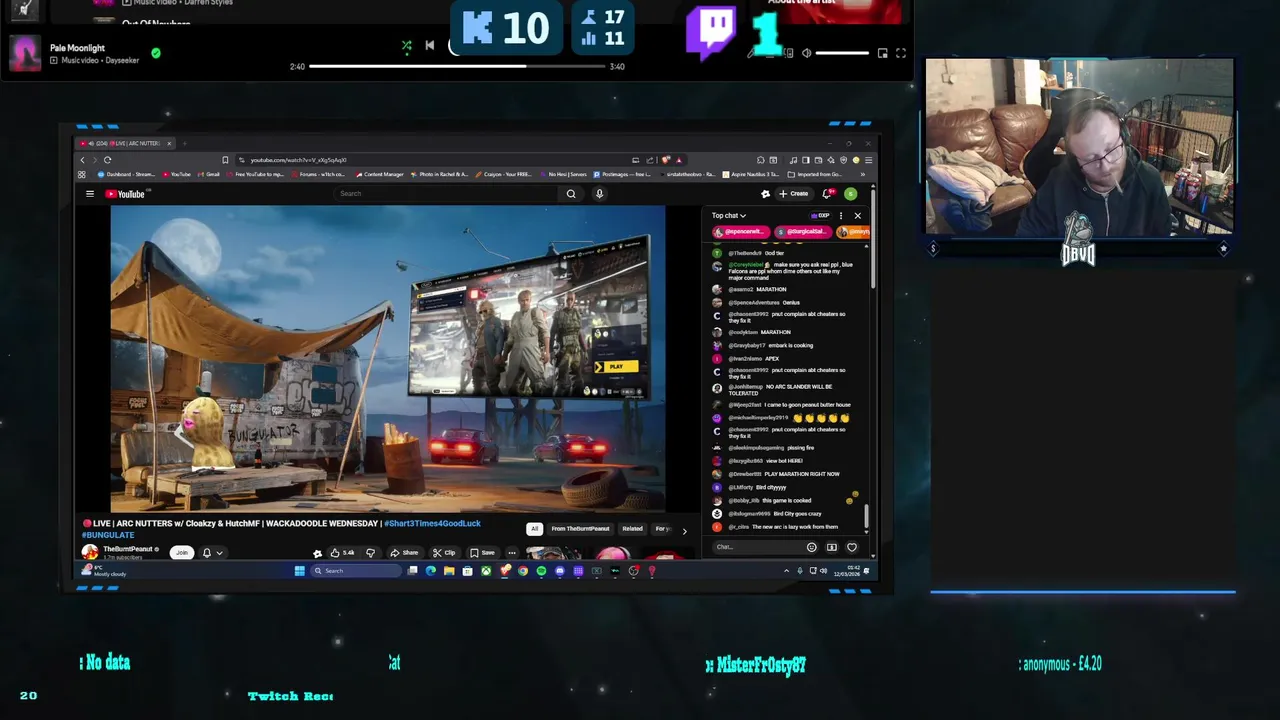Viewport: 1280px width, 720px height.
Task: Open the taskbar weather widget
Action: 105,571
